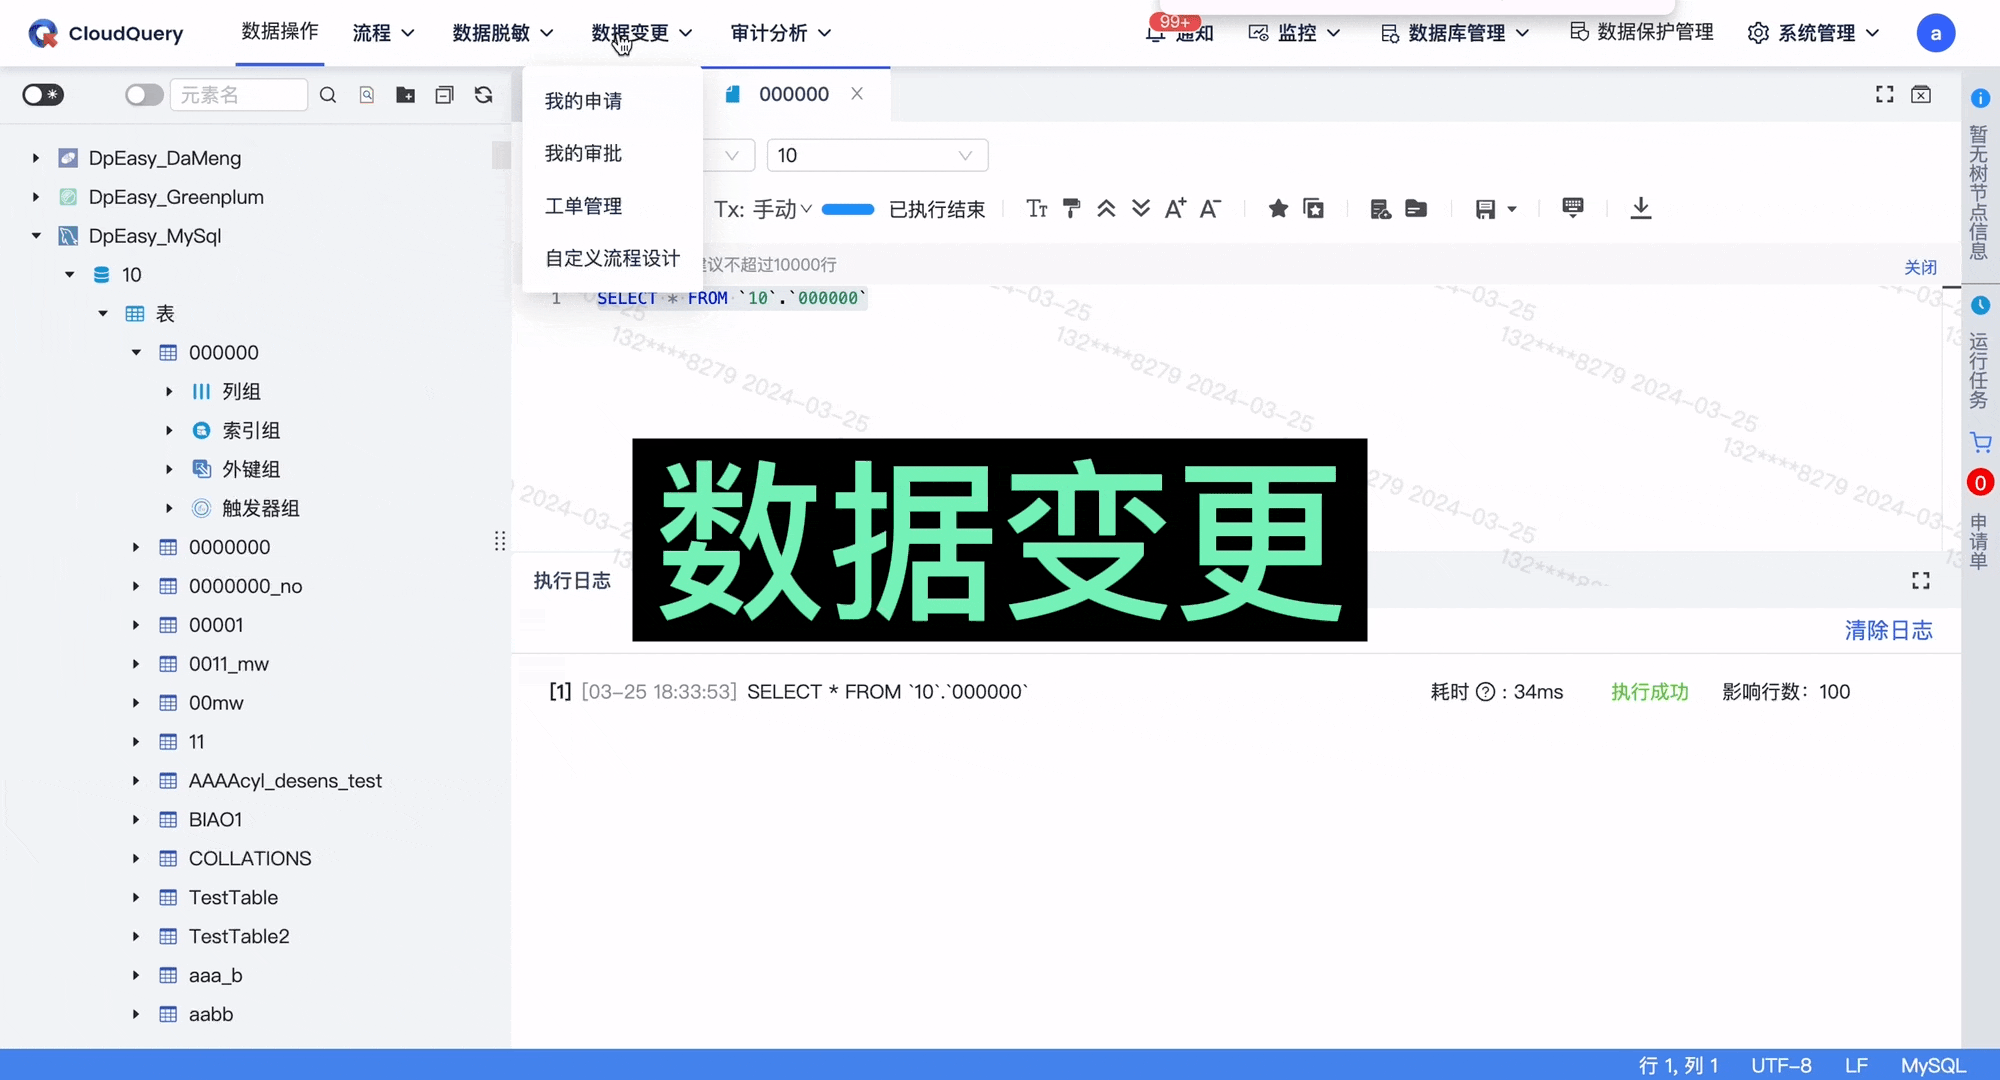The height and width of the screenshot is (1080, 2000).
Task: Format the SQL with the beautify tool
Action: [1071, 208]
